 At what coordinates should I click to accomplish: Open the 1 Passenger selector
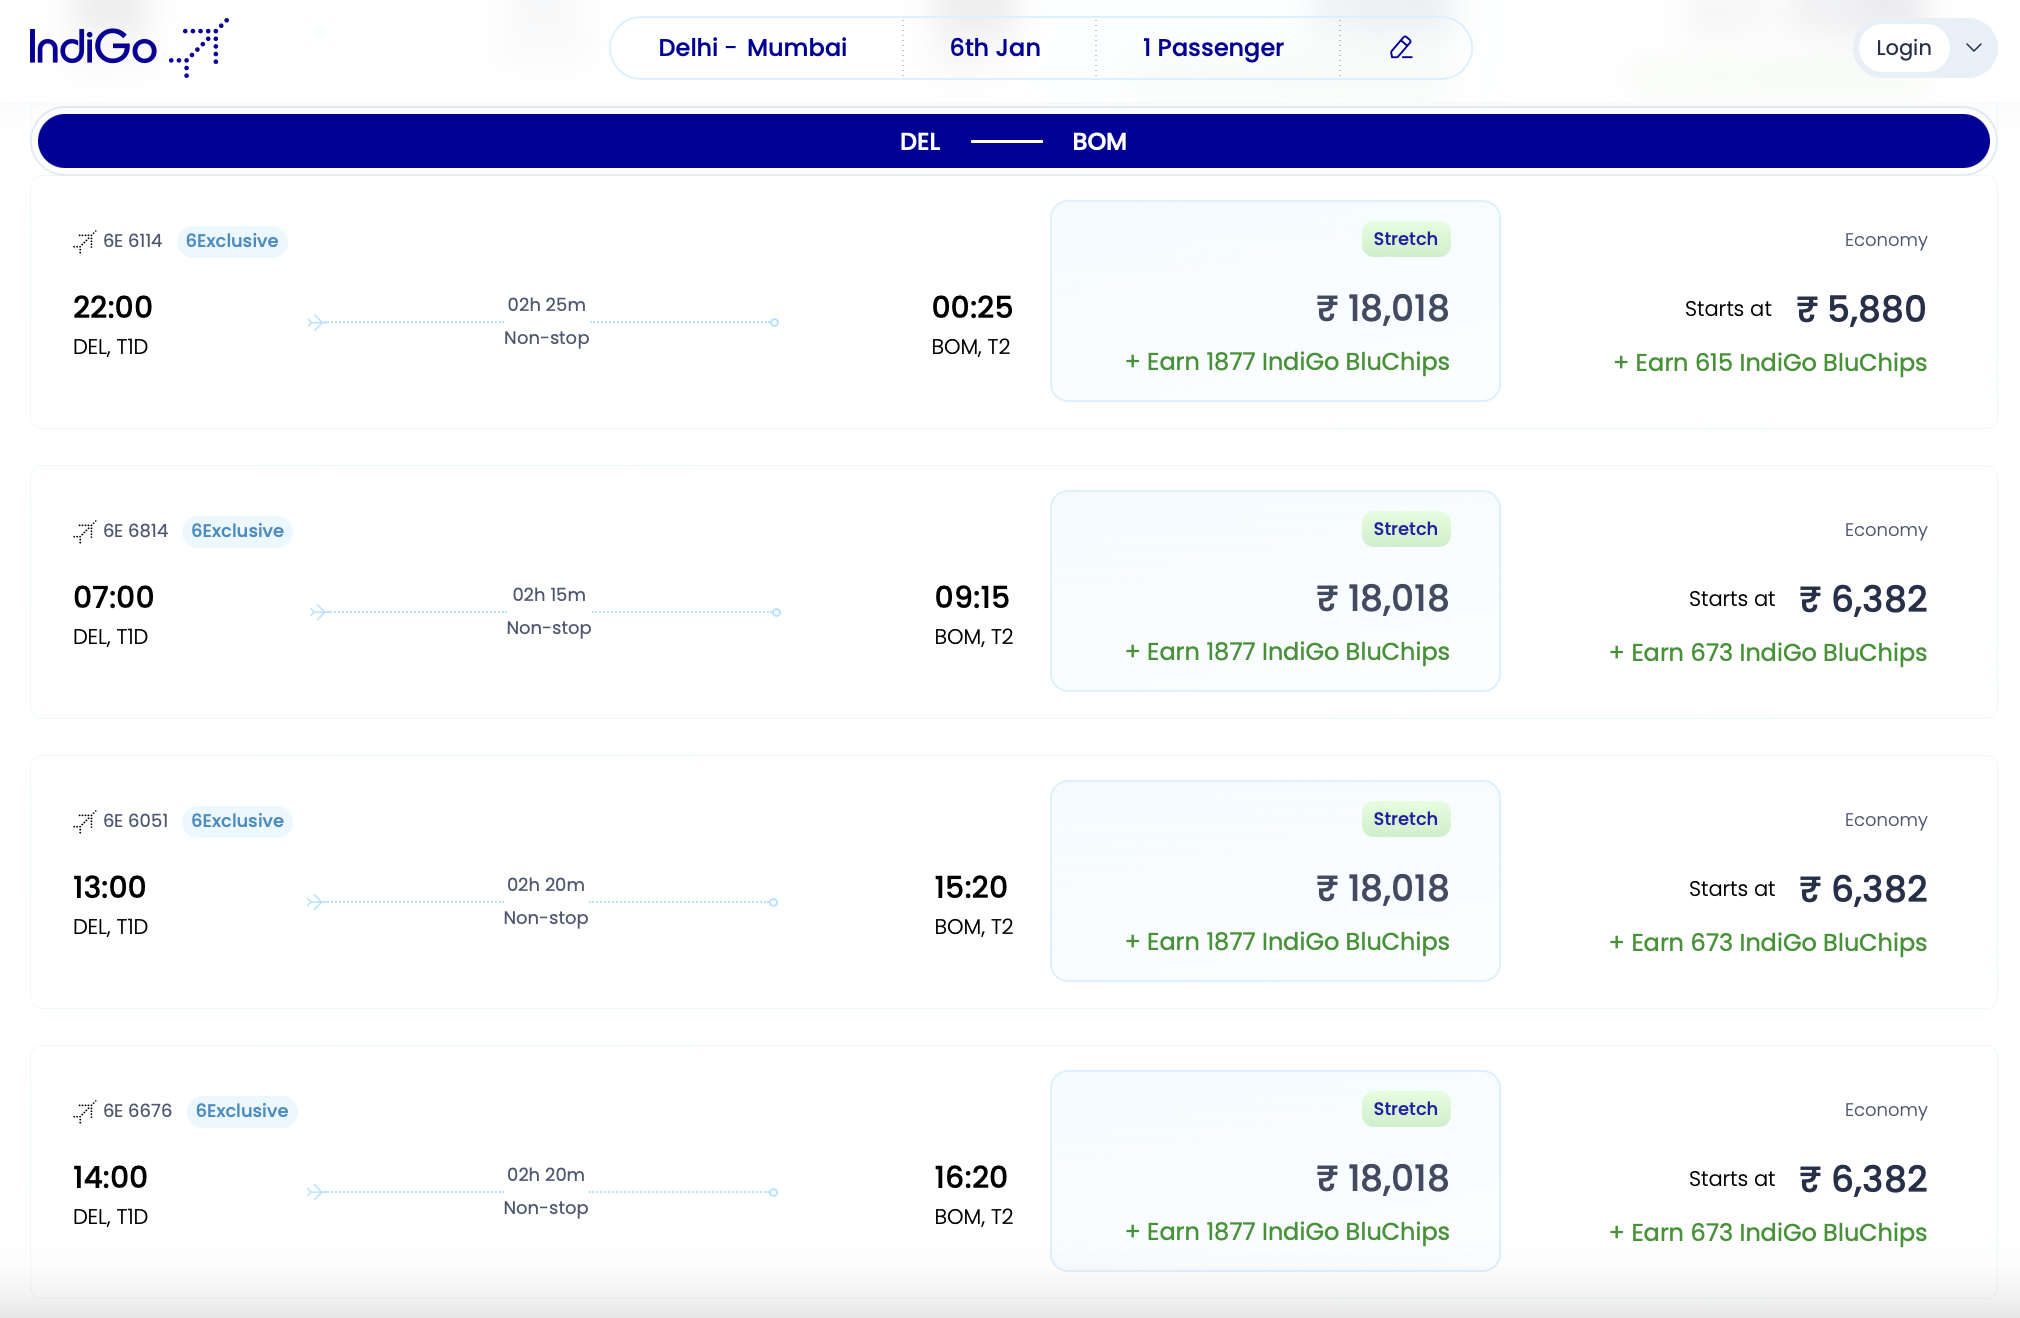pyautogui.click(x=1213, y=47)
